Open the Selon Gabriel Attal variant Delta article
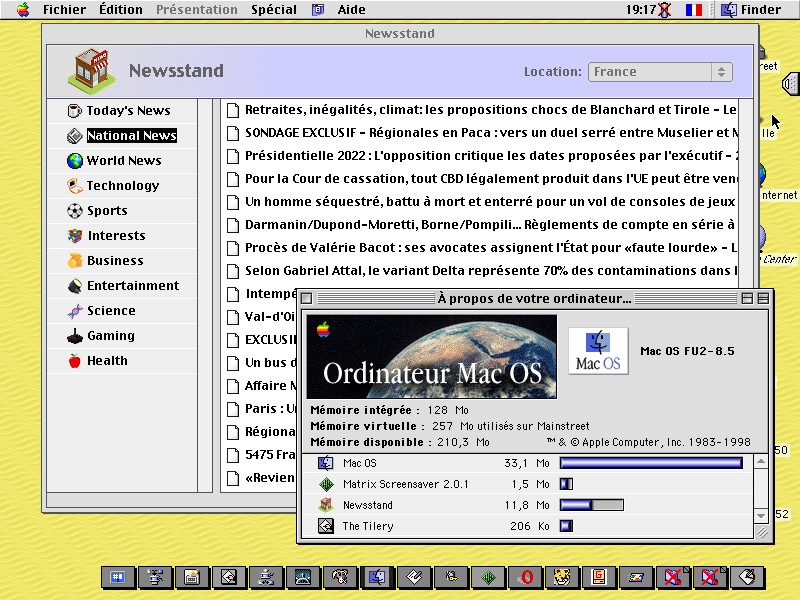Image resolution: width=800 pixels, height=600 pixels. click(x=490, y=270)
